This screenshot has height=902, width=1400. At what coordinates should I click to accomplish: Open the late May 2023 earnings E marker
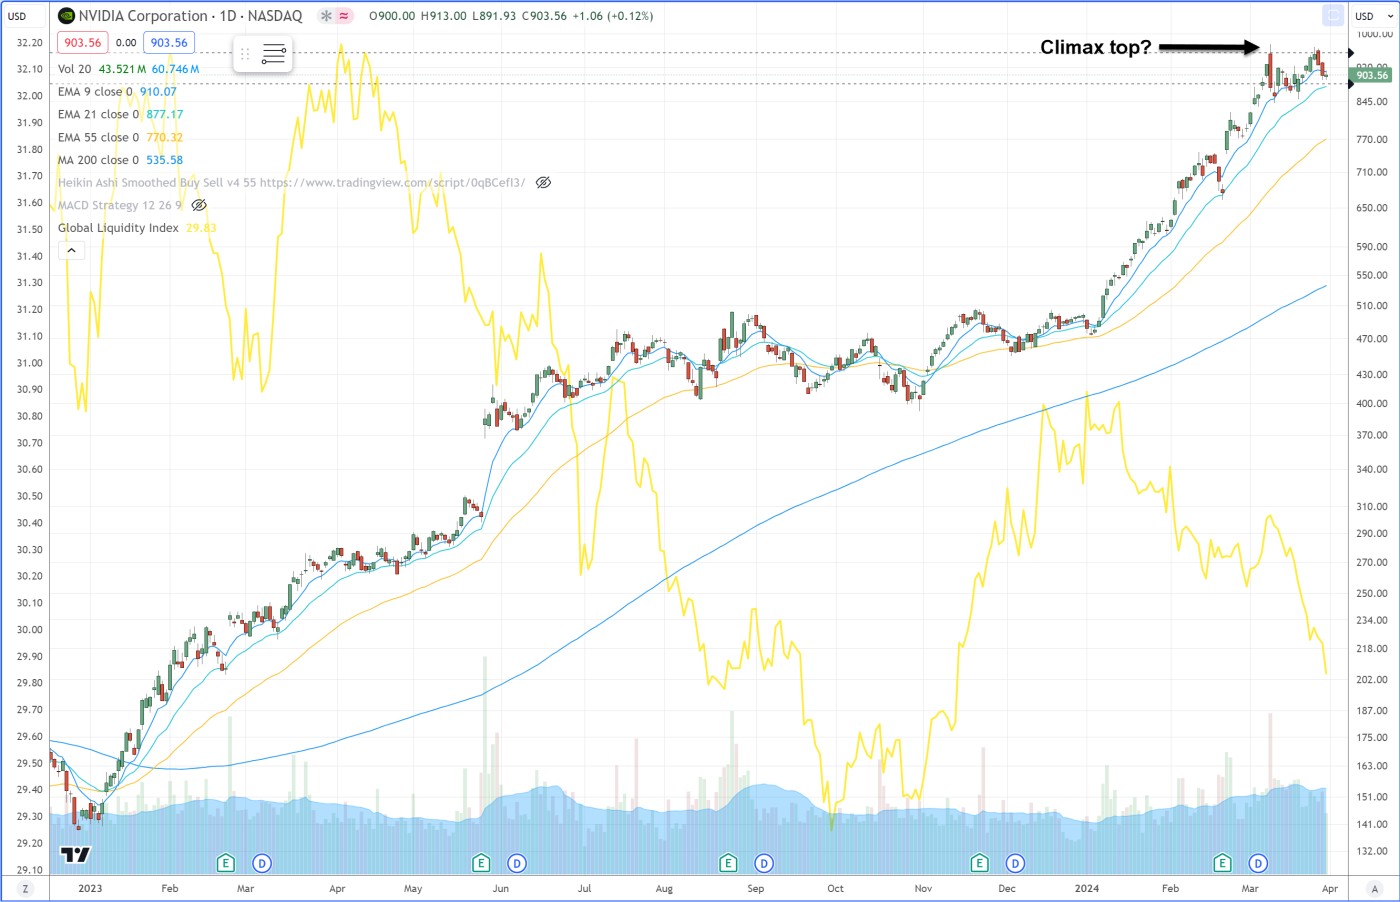[481, 863]
